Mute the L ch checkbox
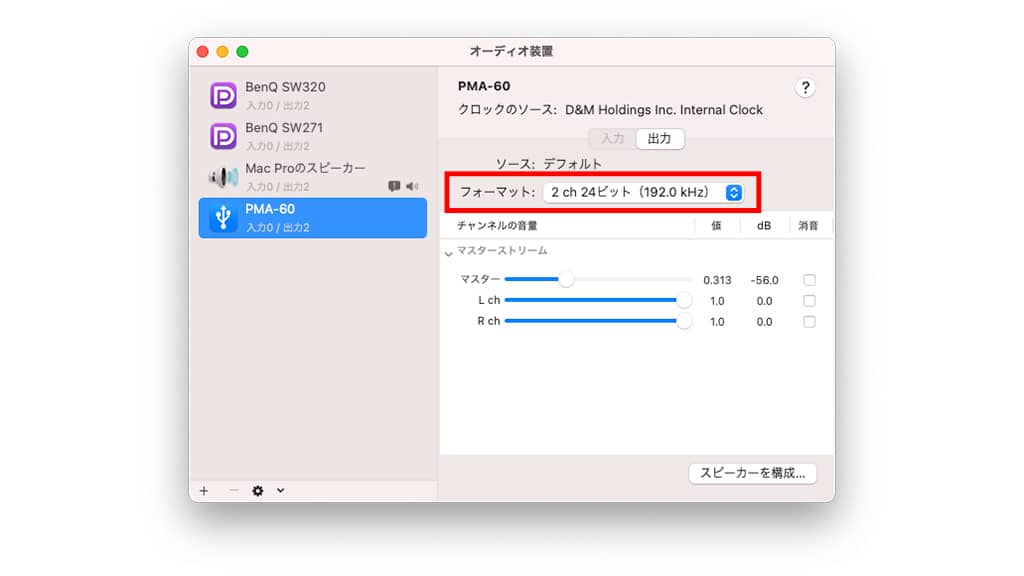This screenshot has height=576, width=1024. (809, 301)
